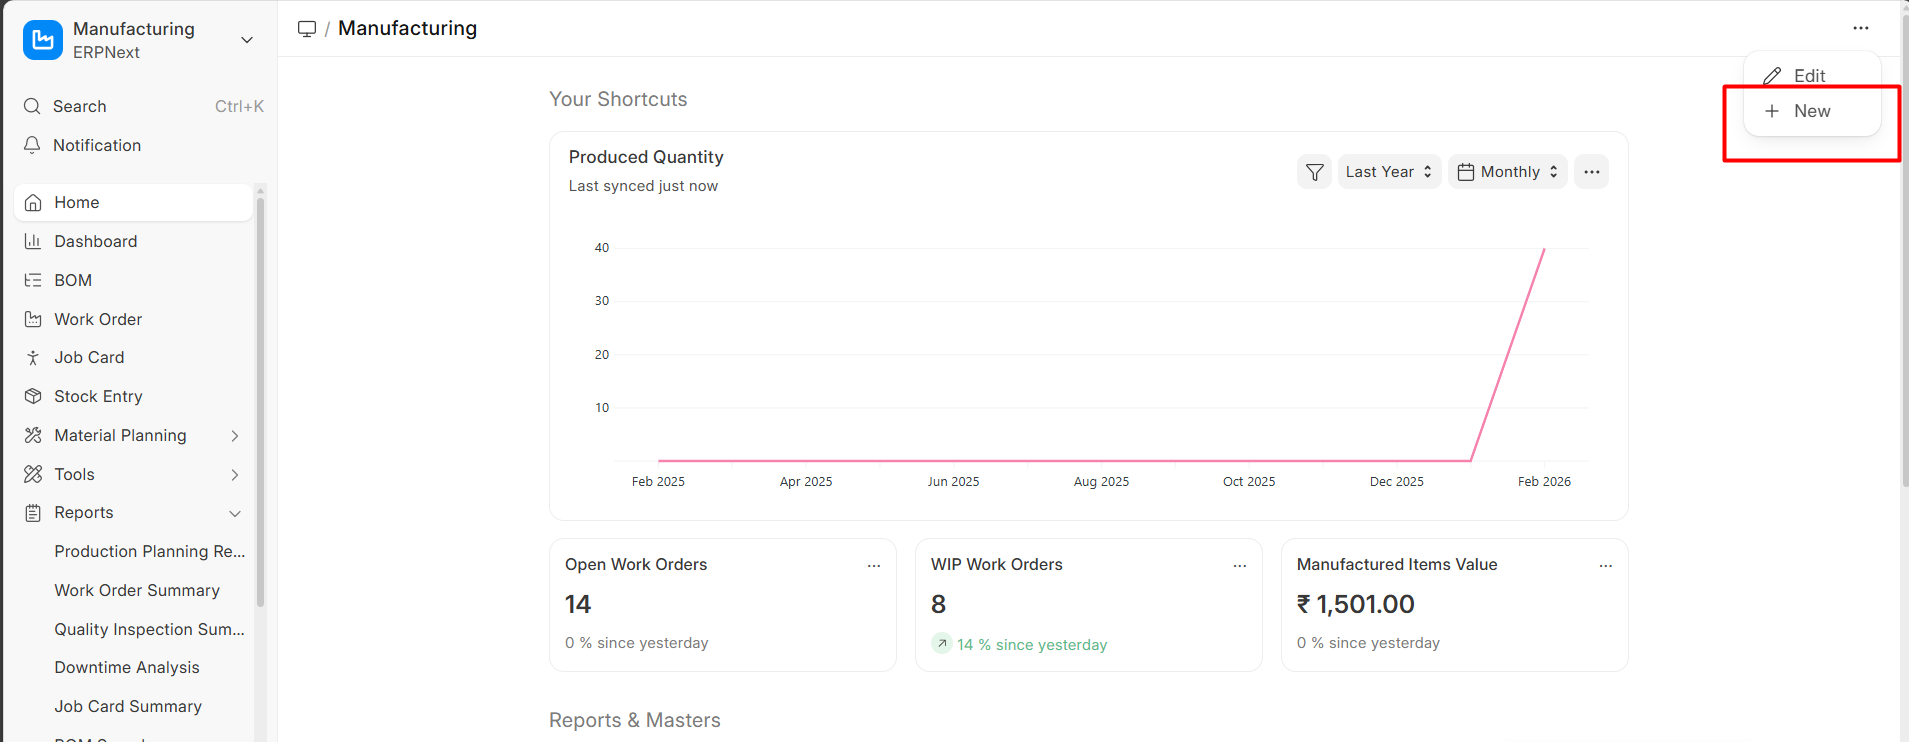Expand the Tools sidebar section
1909x742 pixels.
[235, 475]
